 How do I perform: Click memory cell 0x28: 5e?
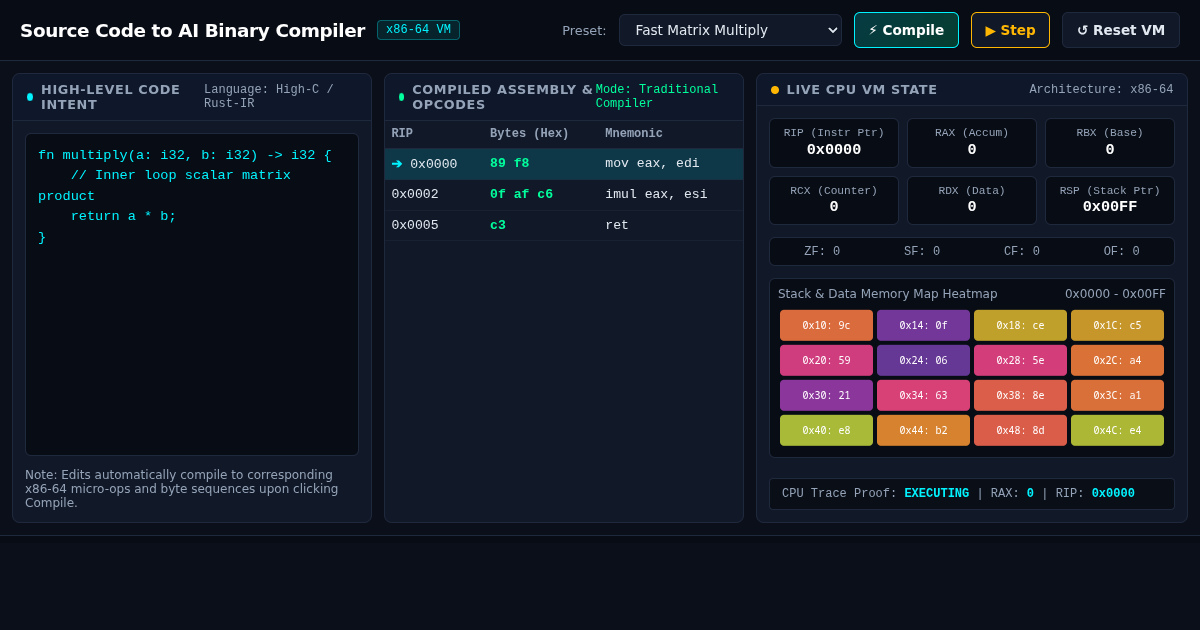click(1020, 361)
